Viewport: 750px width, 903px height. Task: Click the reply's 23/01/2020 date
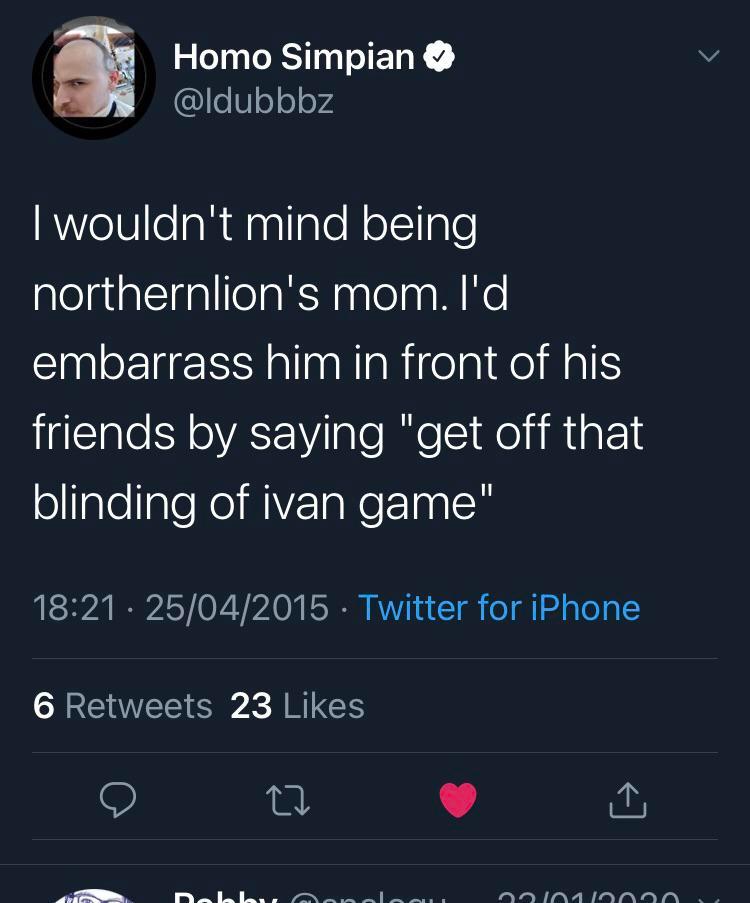pyautogui.click(x=588, y=897)
